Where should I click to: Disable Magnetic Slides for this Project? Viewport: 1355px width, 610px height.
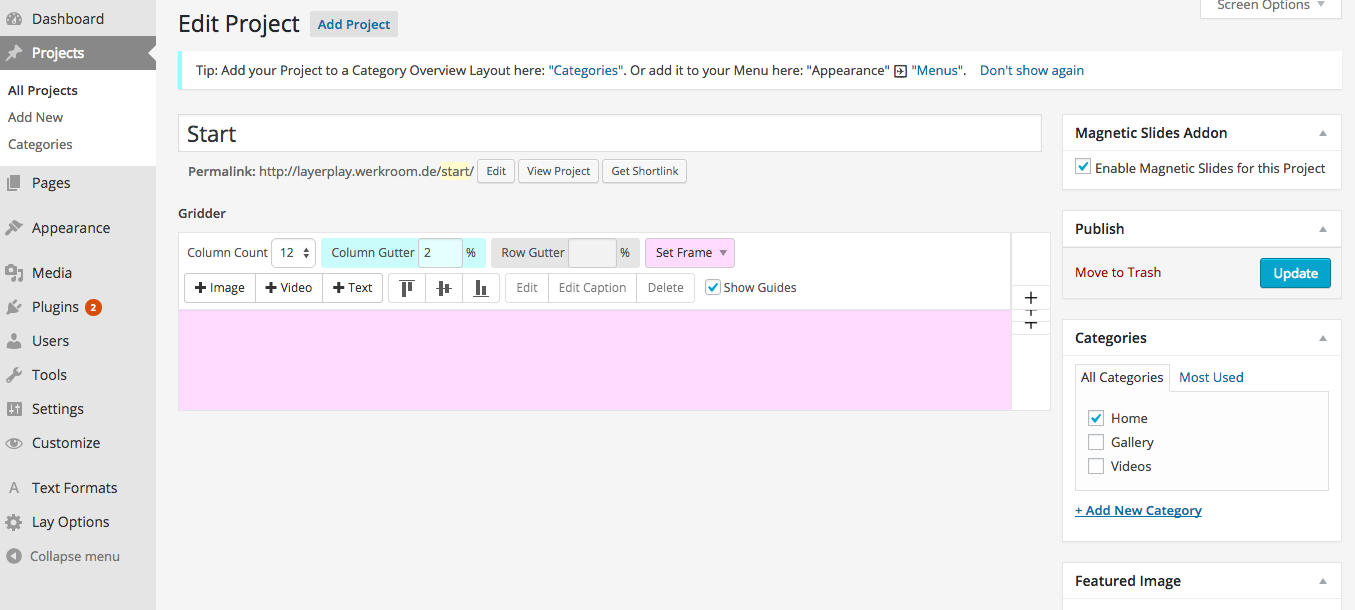[1083, 167]
